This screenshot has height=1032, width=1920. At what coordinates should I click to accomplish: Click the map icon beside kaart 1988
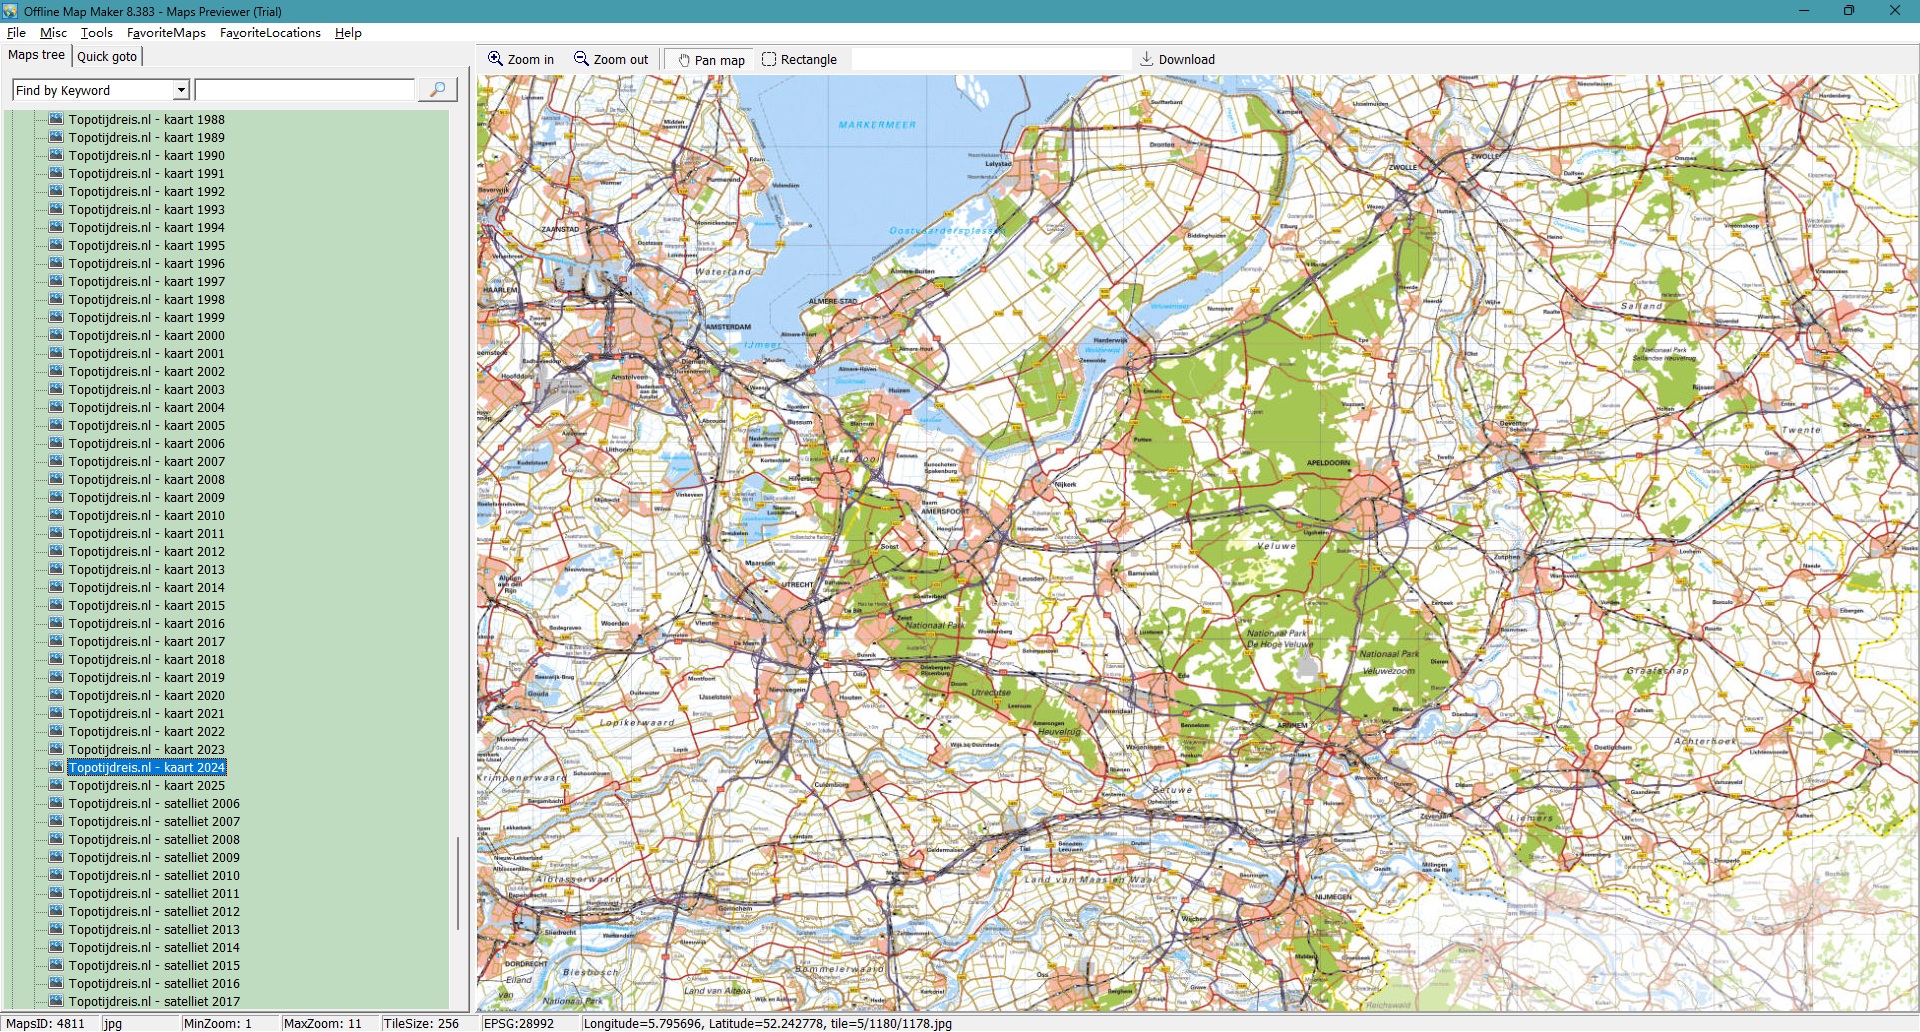point(56,119)
